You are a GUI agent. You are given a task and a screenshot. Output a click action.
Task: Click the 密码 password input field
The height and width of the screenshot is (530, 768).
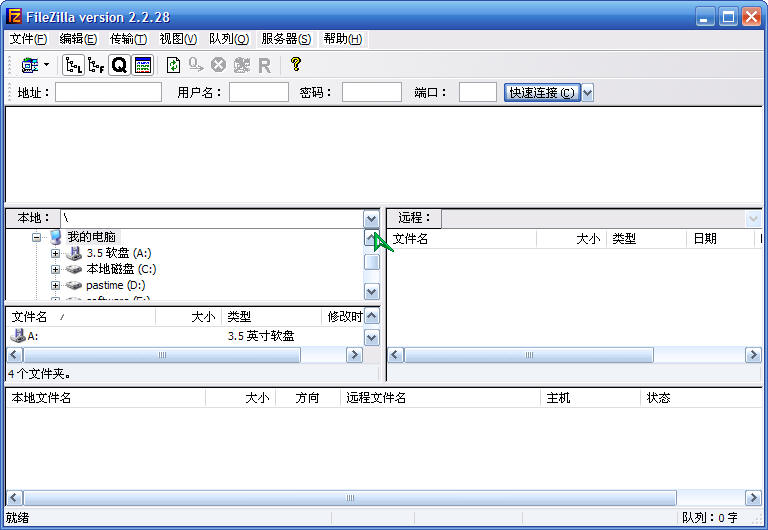click(x=372, y=92)
